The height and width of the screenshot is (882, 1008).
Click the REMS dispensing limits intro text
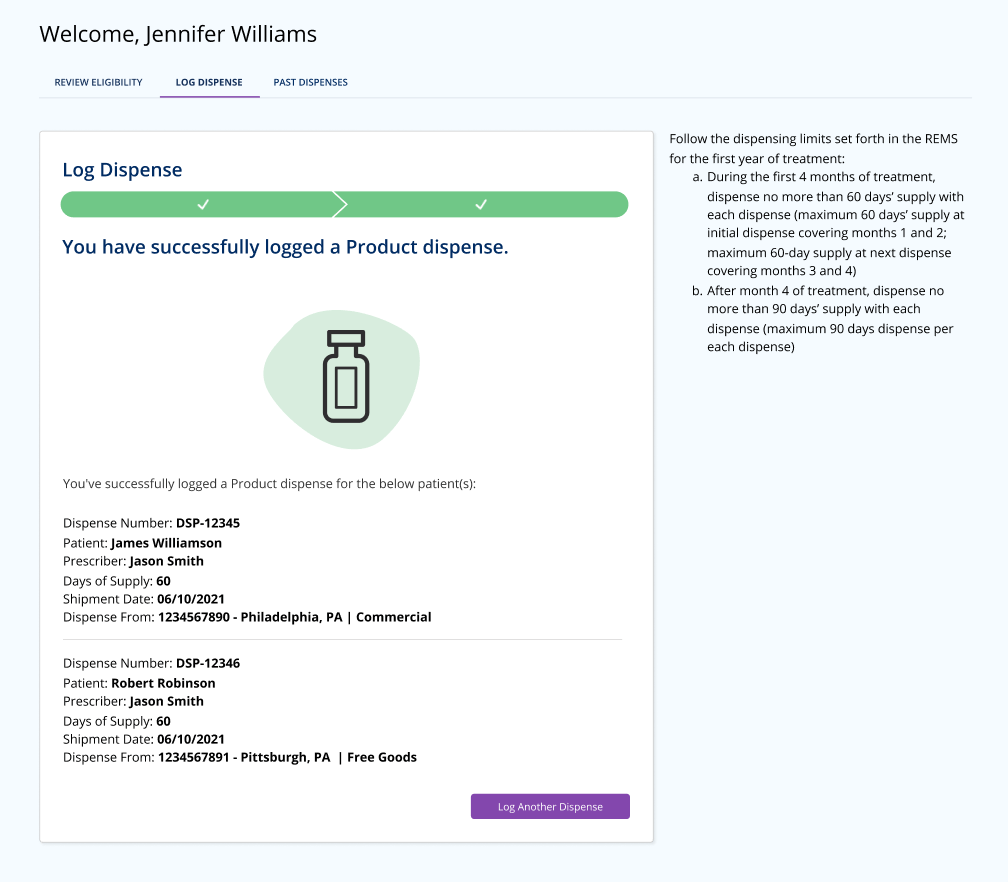click(x=813, y=148)
